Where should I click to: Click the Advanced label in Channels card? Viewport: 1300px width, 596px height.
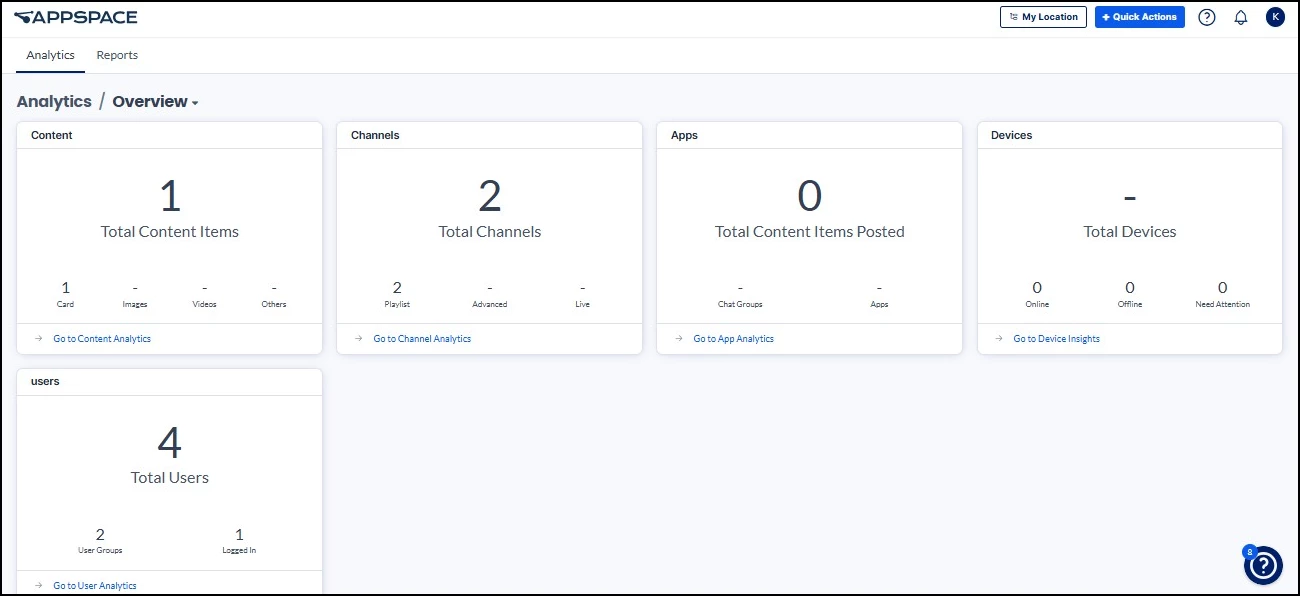tap(490, 304)
